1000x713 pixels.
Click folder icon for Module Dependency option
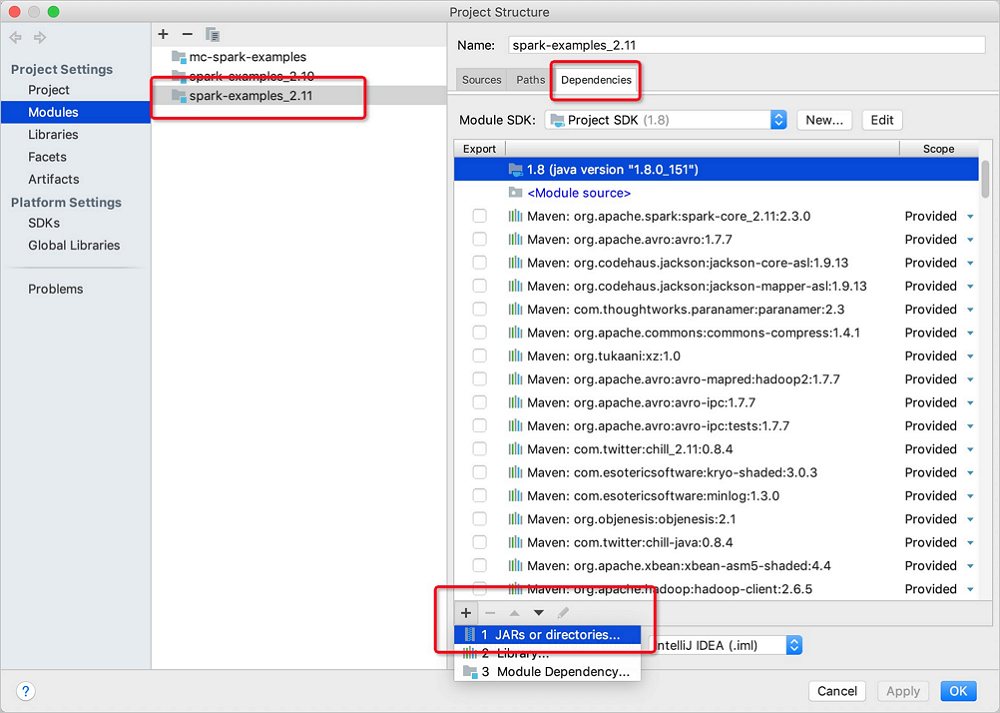(470, 672)
